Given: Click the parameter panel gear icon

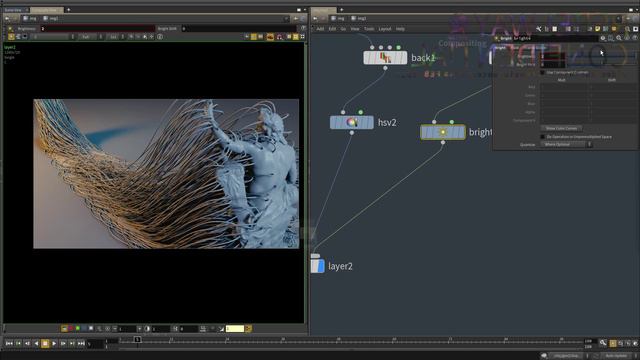Looking at the screenshot, I should click(603, 38).
